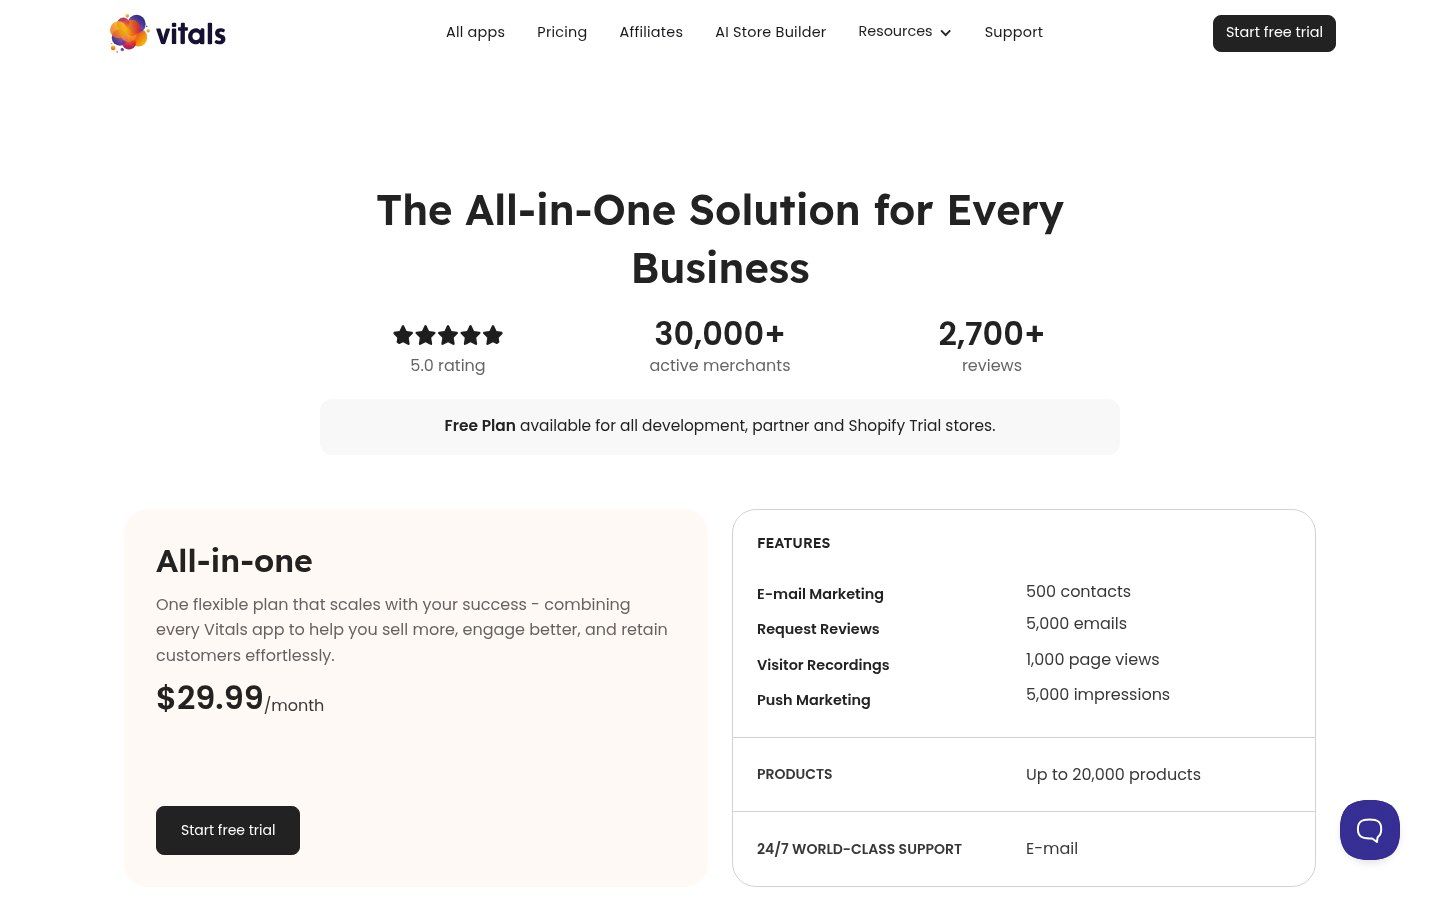Click the 5.0 rating label
Viewport: 1440px width, 900px height.
[448, 365]
